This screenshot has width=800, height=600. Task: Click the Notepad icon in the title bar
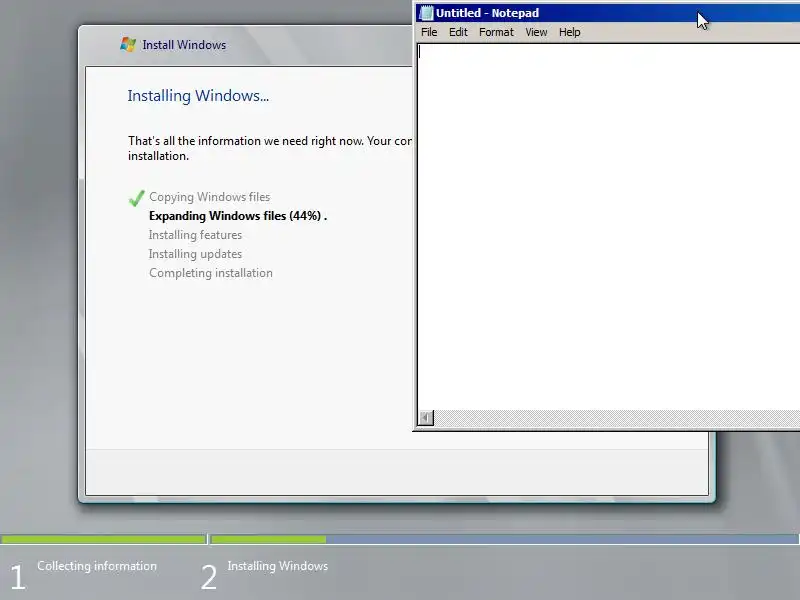[x=426, y=13]
